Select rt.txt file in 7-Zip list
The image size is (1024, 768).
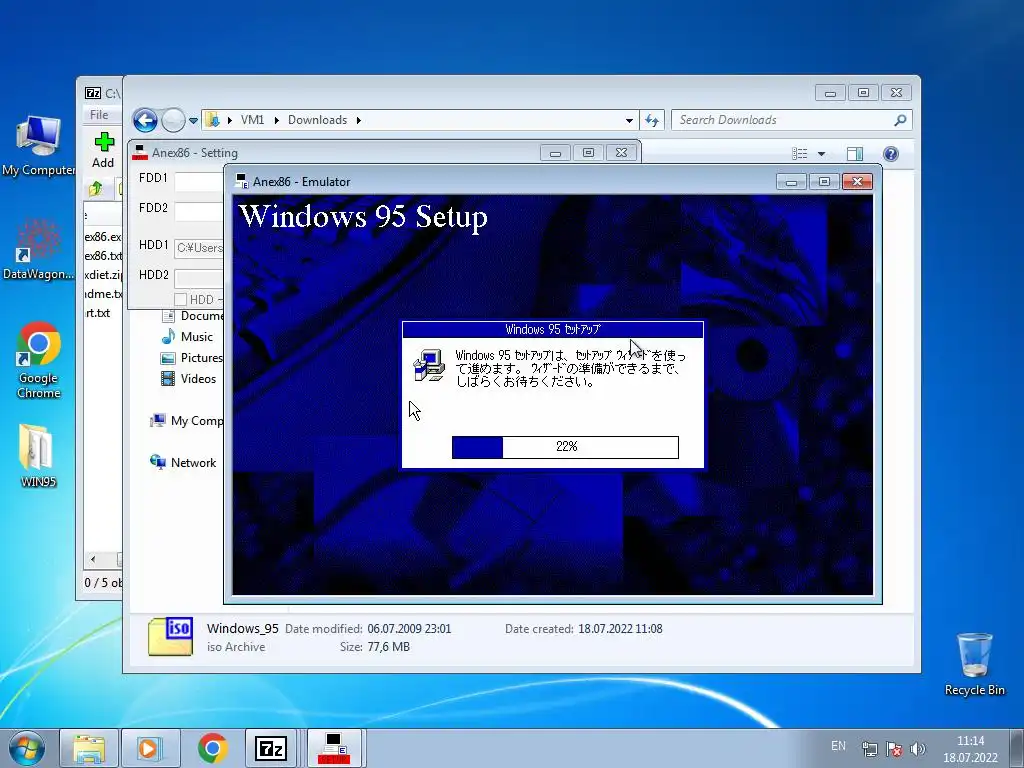click(98, 313)
